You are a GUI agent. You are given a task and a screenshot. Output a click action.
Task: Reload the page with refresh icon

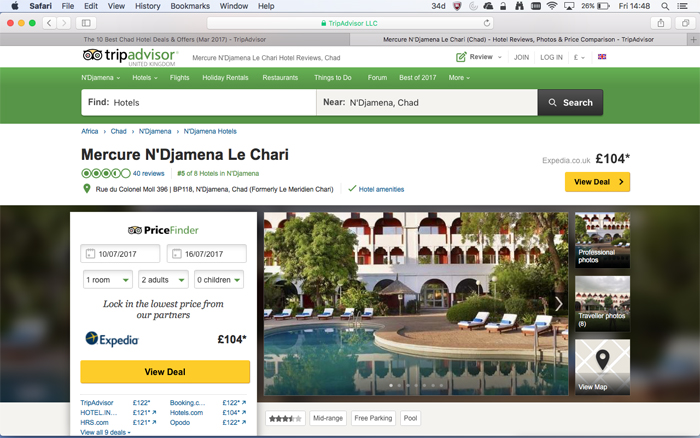[x=487, y=23]
